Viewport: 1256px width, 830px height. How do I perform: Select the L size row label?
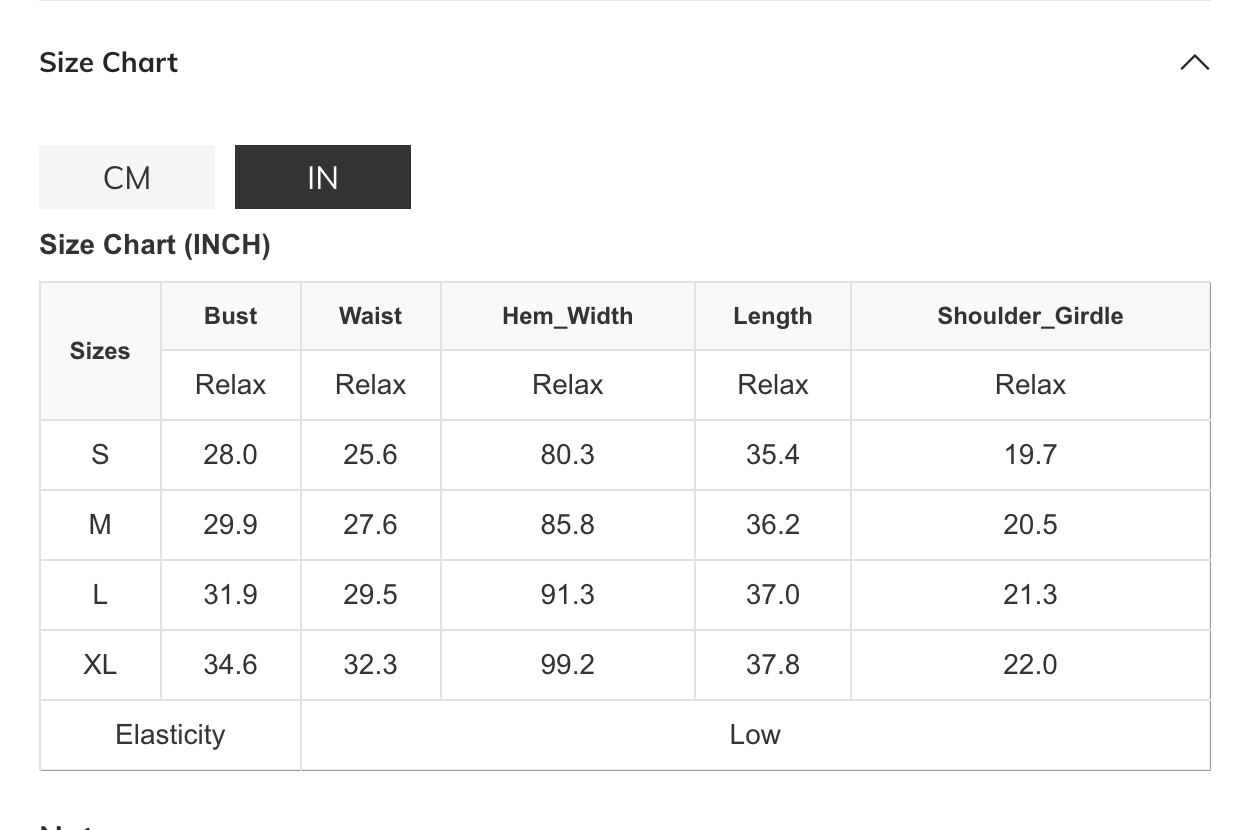(x=100, y=595)
